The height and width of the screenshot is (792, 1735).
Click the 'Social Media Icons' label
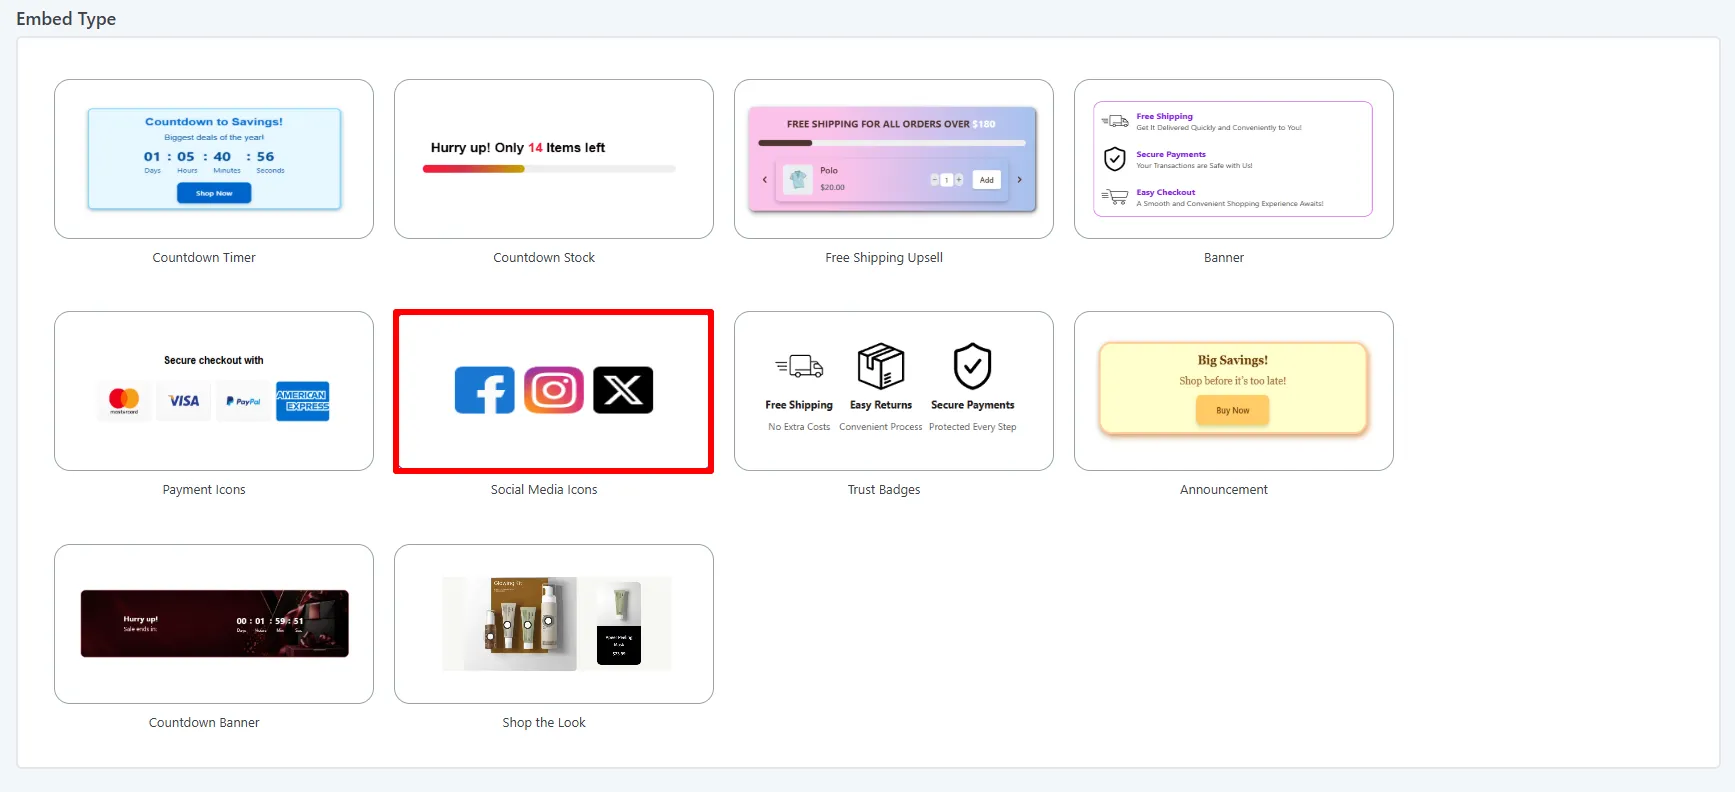point(544,490)
